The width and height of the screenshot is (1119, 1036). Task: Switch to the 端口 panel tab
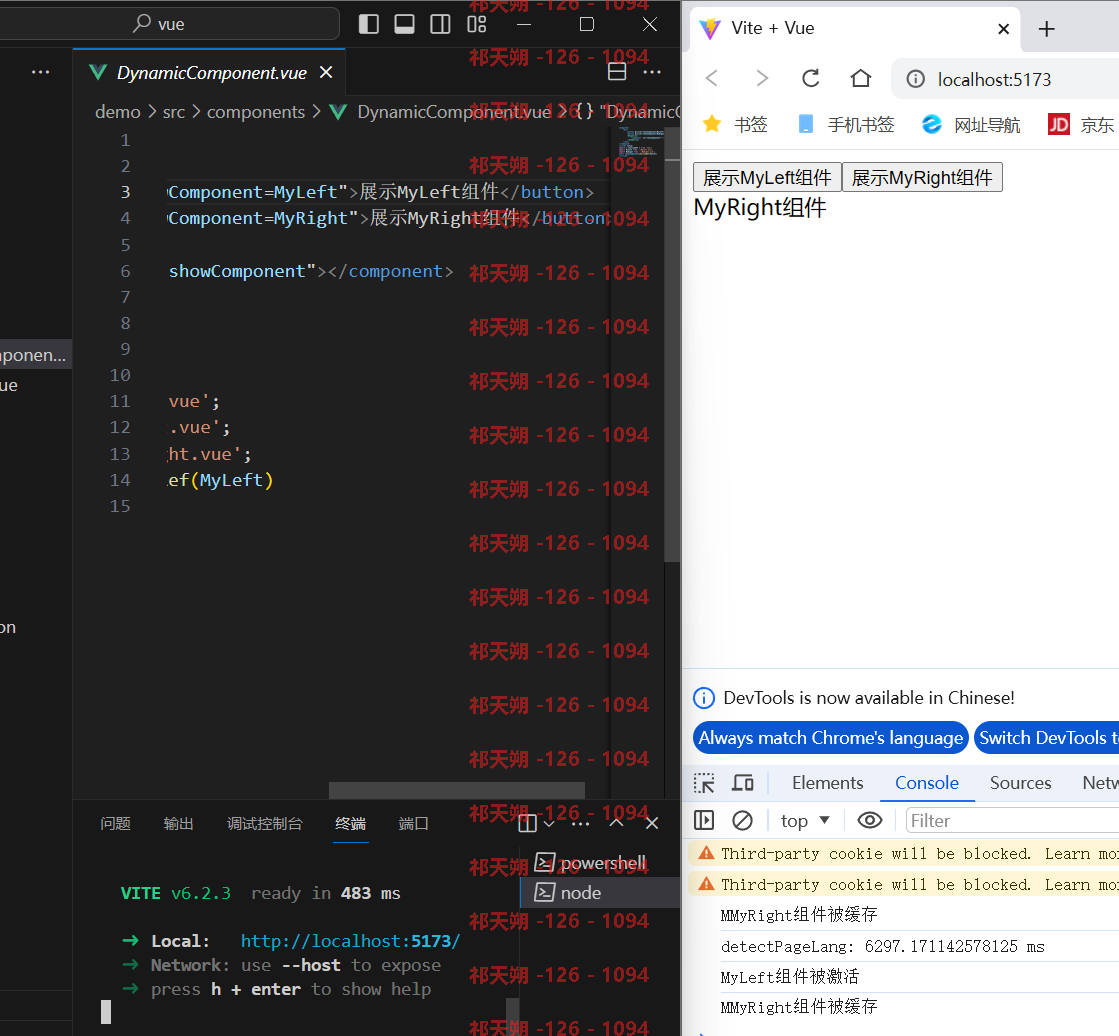[413, 823]
